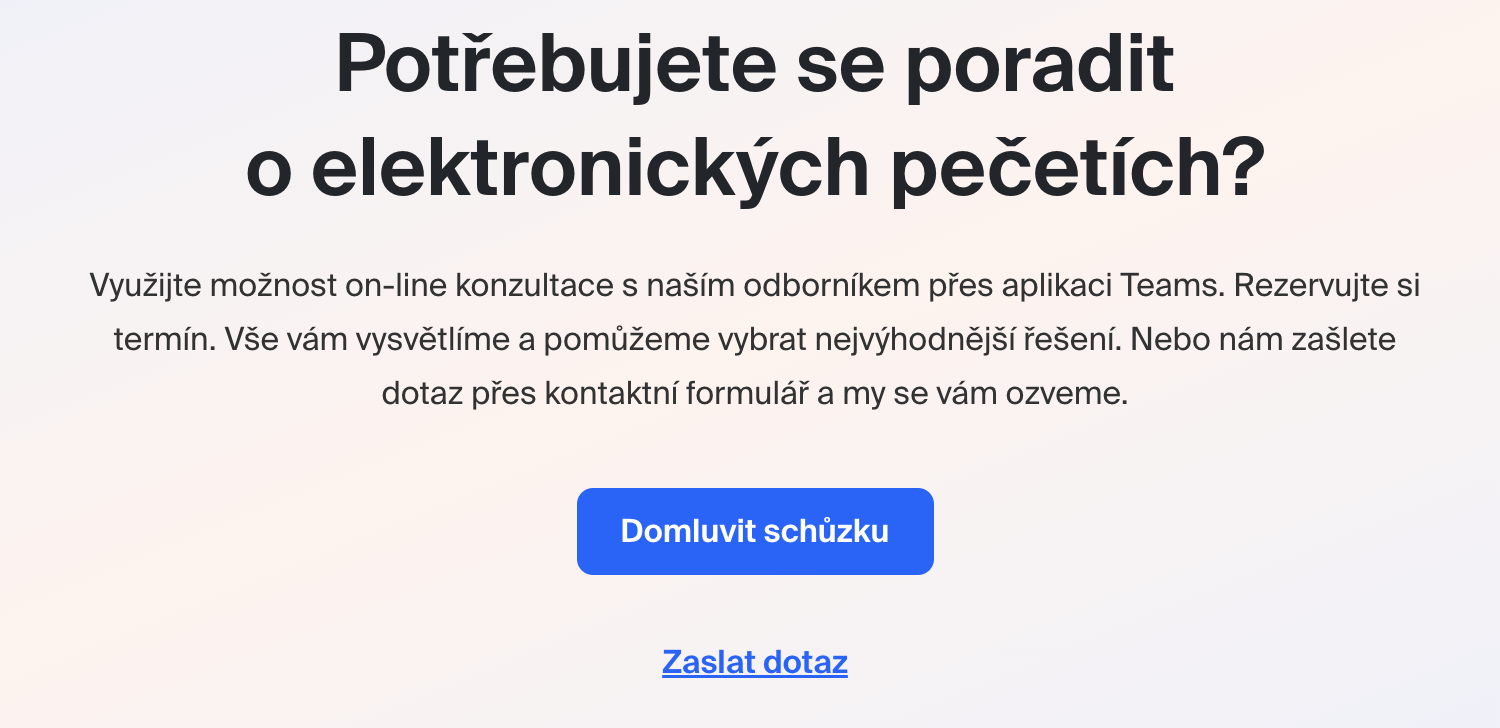Click the Domluvit schůzku button

[x=755, y=531]
